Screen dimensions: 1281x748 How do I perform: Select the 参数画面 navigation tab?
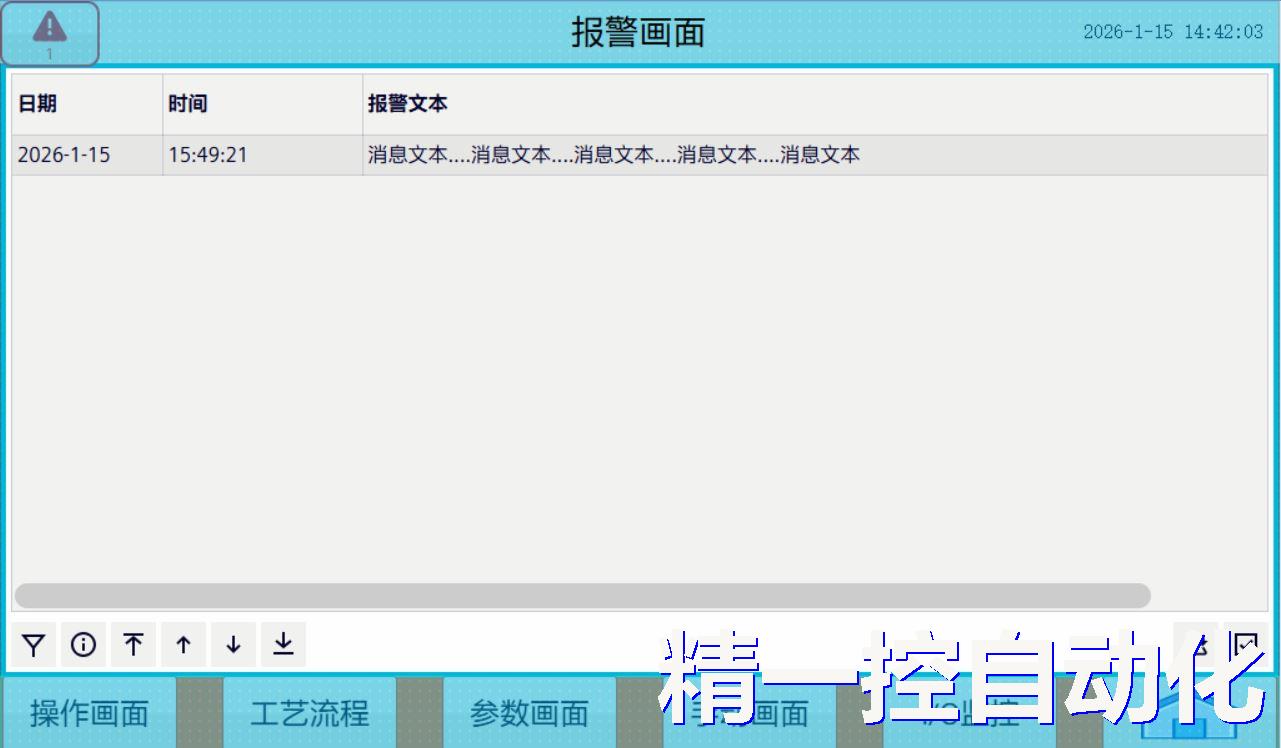pyautogui.click(x=528, y=713)
